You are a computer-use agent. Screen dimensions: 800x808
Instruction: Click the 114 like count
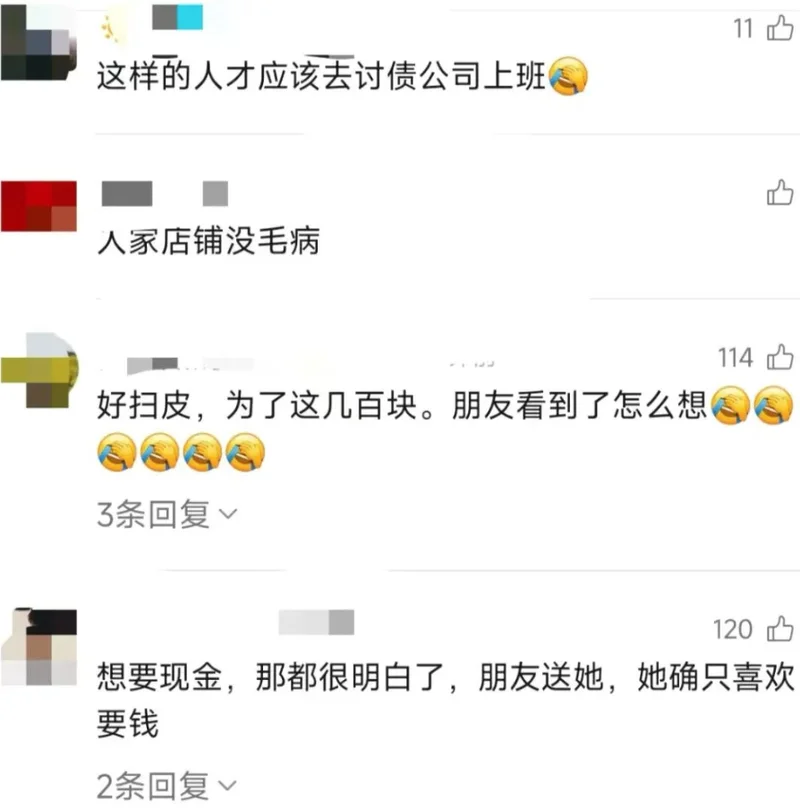(x=736, y=358)
